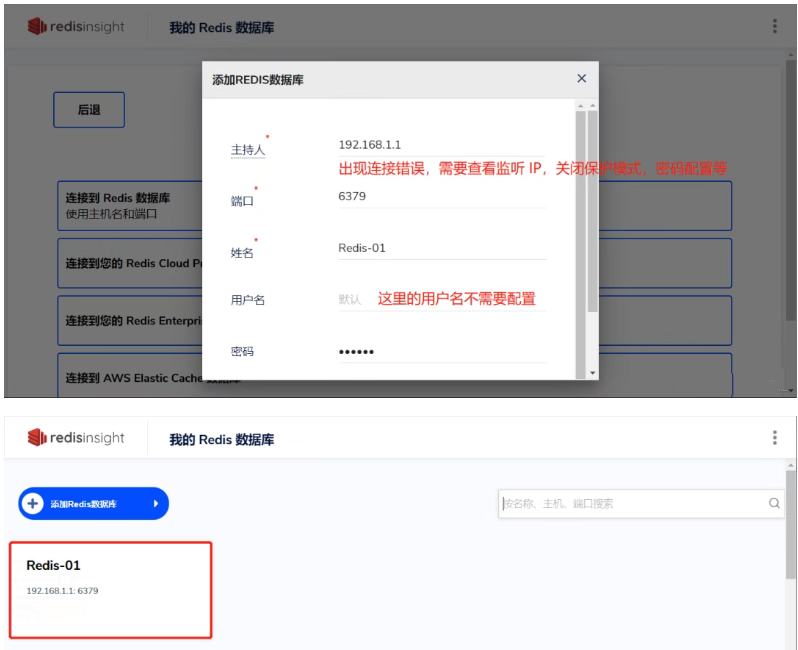798x650 pixels.
Task: Click the redisinsight logo in bottom window
Action: click(x=76, y=437)
